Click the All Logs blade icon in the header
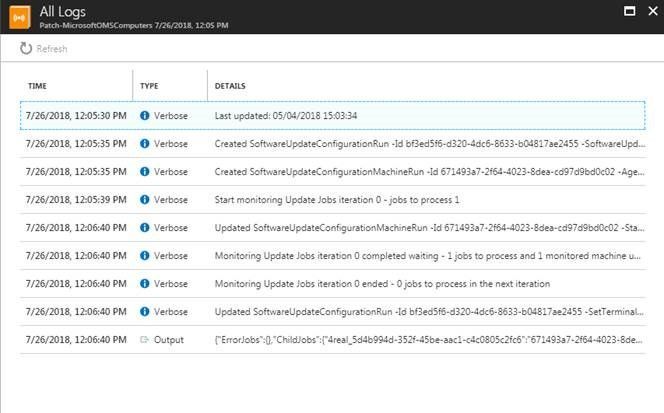Screen dimensions: 664x413 pyautogui.click(x=16, y=16)
